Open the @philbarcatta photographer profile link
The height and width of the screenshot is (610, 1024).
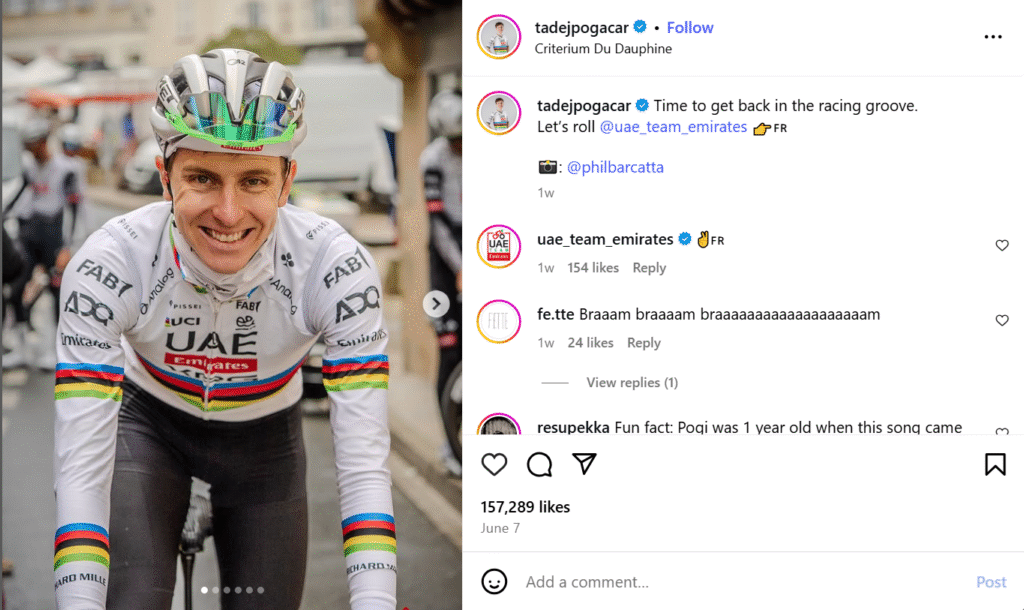click(615, 167)
